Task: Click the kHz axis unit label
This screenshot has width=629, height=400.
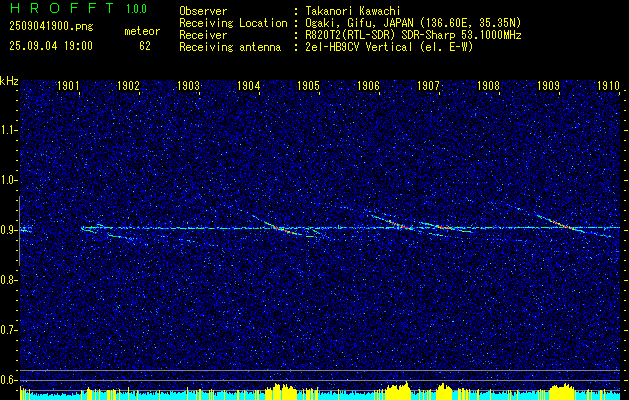Action: 9,81
